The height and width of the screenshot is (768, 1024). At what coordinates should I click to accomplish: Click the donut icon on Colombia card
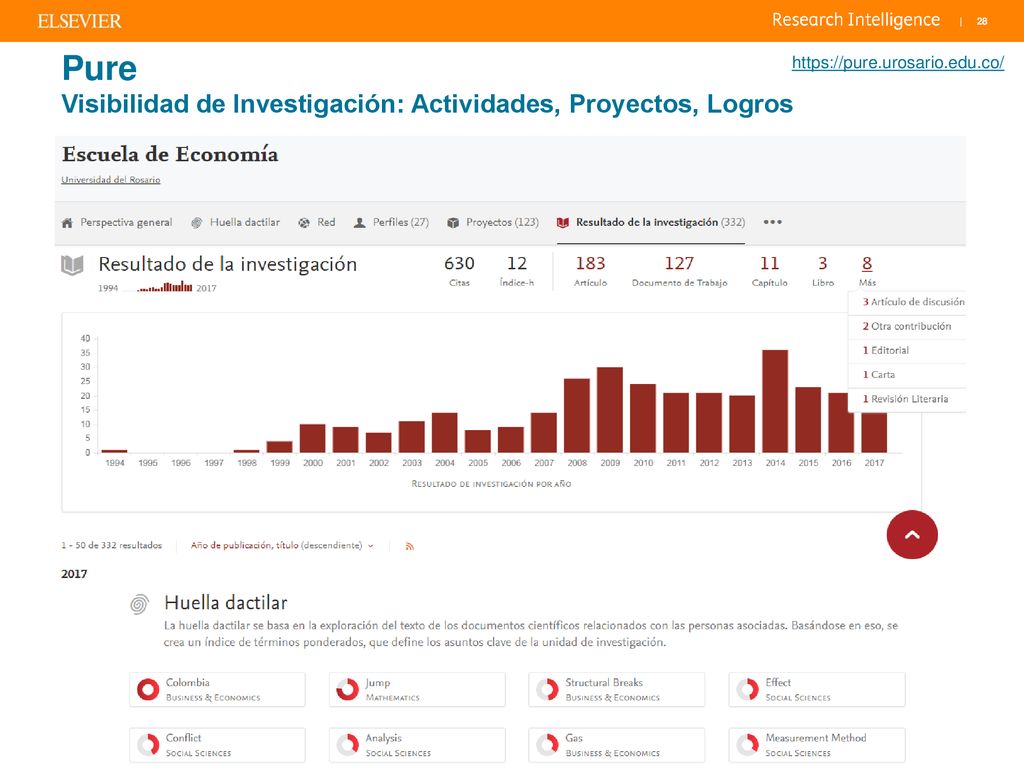coord(148,690)
